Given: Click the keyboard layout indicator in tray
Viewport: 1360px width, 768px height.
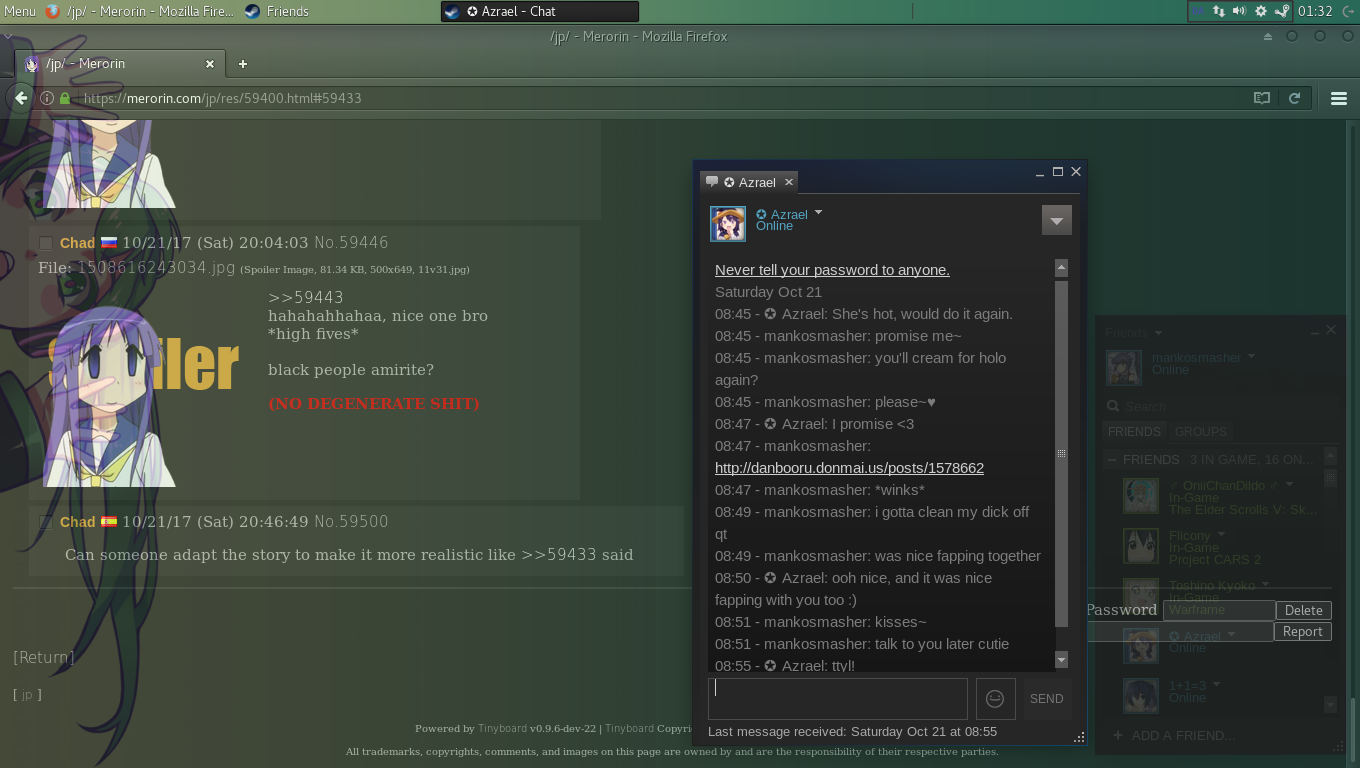Looking at the screenshot, I should tap(1199, 11).
